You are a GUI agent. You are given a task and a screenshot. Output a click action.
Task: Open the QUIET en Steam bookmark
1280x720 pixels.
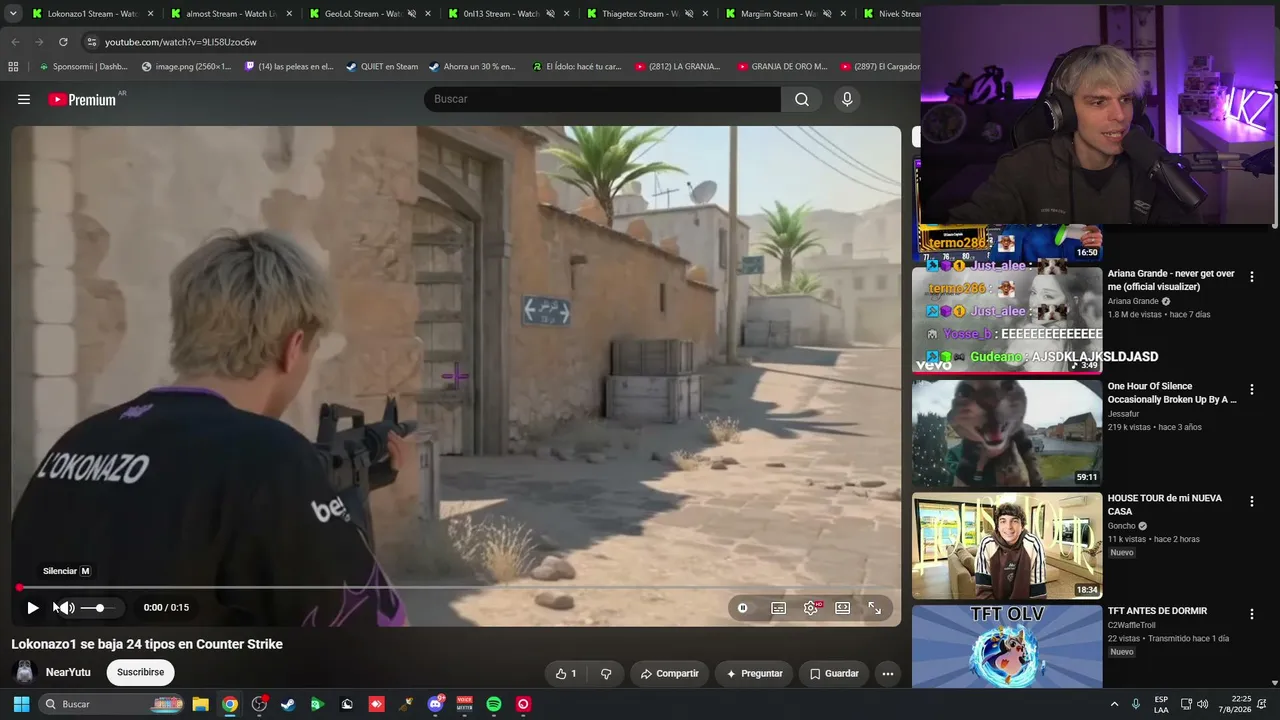[x=382, y=67]
